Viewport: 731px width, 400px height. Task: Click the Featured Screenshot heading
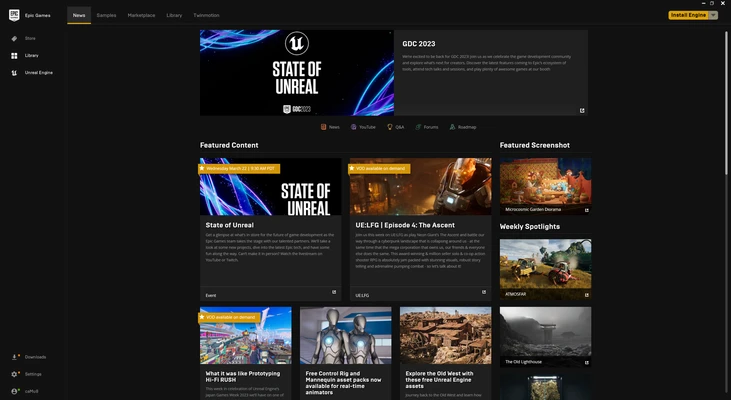(535, 145)
